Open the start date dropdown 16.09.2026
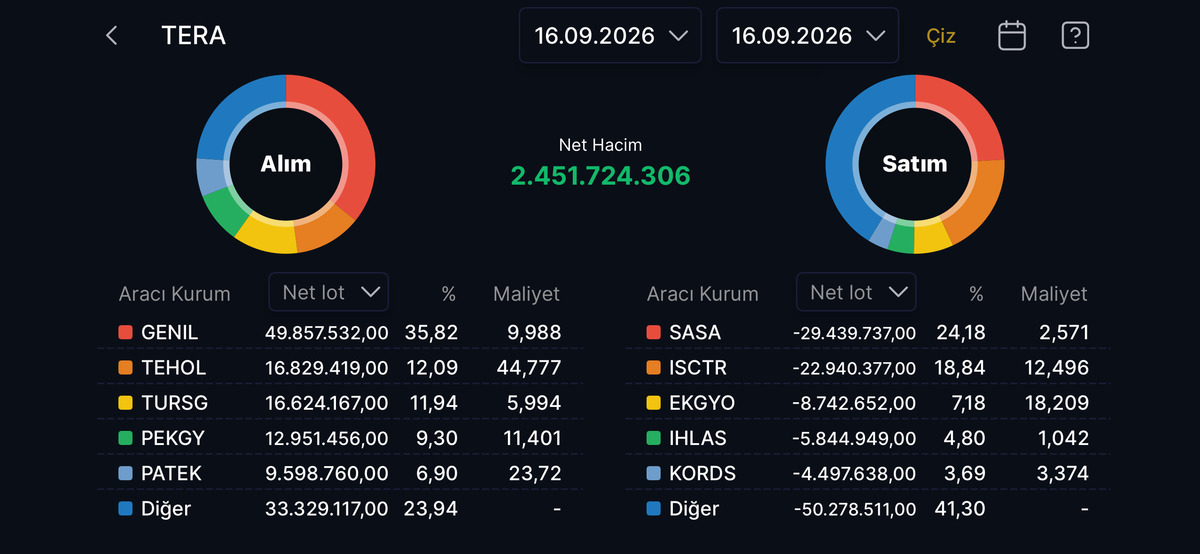Image resolution: width=1200 pixels, height=554 pixels. pos(610,36)
